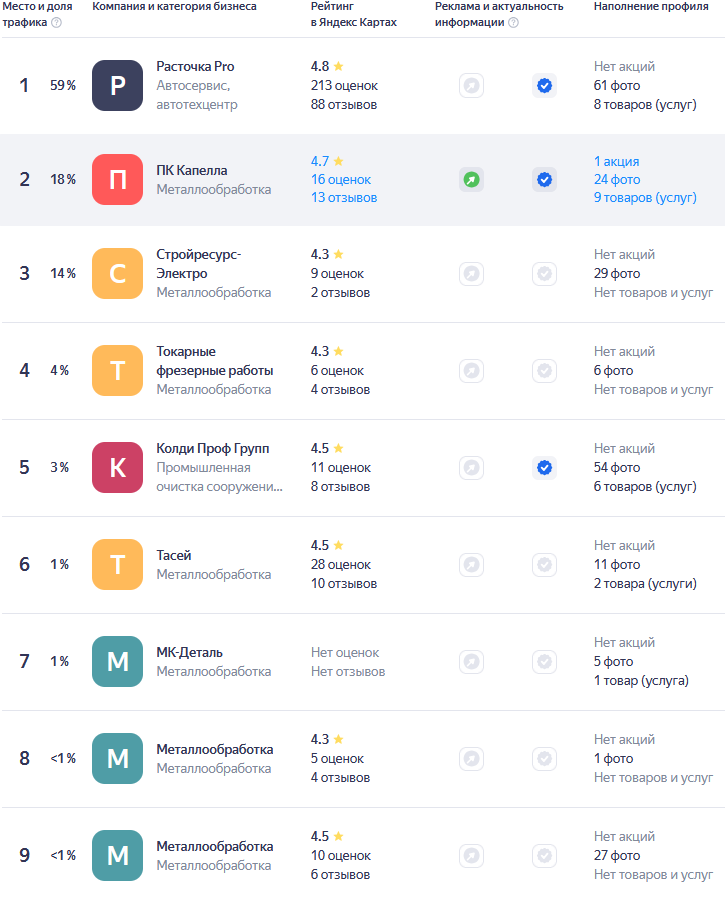Click the verified checkmark badge for Расточка Pro

coord(544,86)
